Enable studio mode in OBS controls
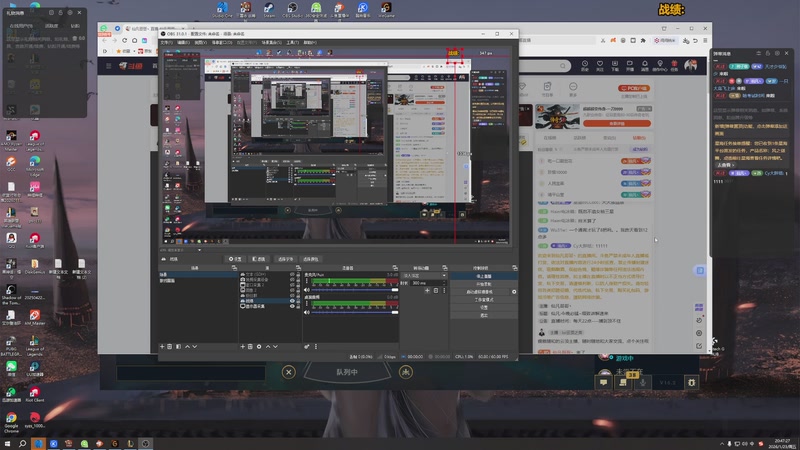The width and height of the screenshot is (800, 450). point(483,299)
